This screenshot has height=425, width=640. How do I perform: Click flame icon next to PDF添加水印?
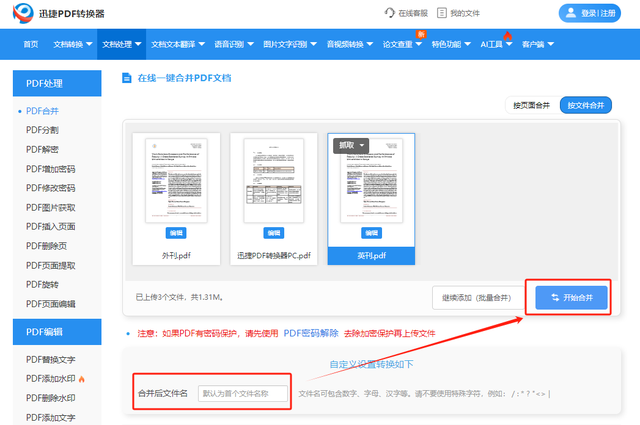pos(82,379)
